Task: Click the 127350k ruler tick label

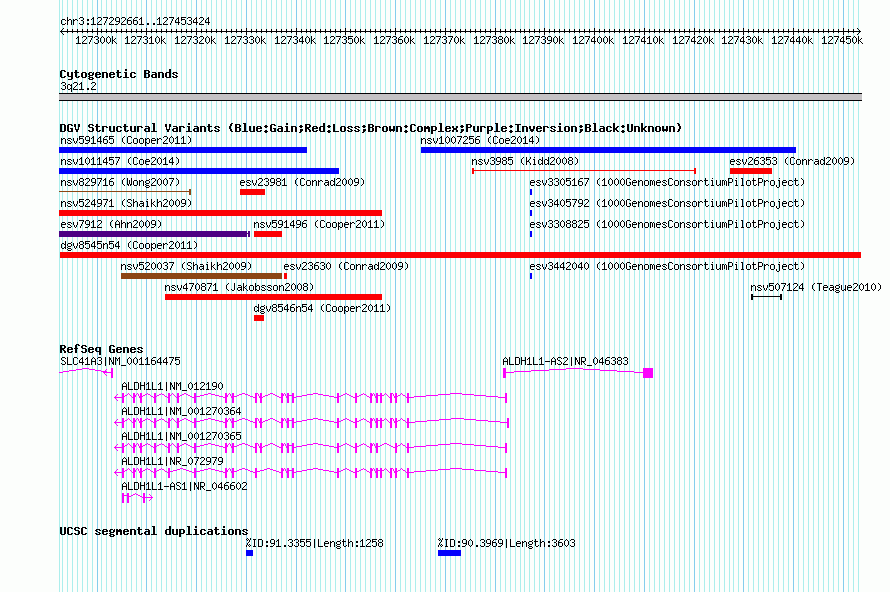Action: click(x=344, y=40)
